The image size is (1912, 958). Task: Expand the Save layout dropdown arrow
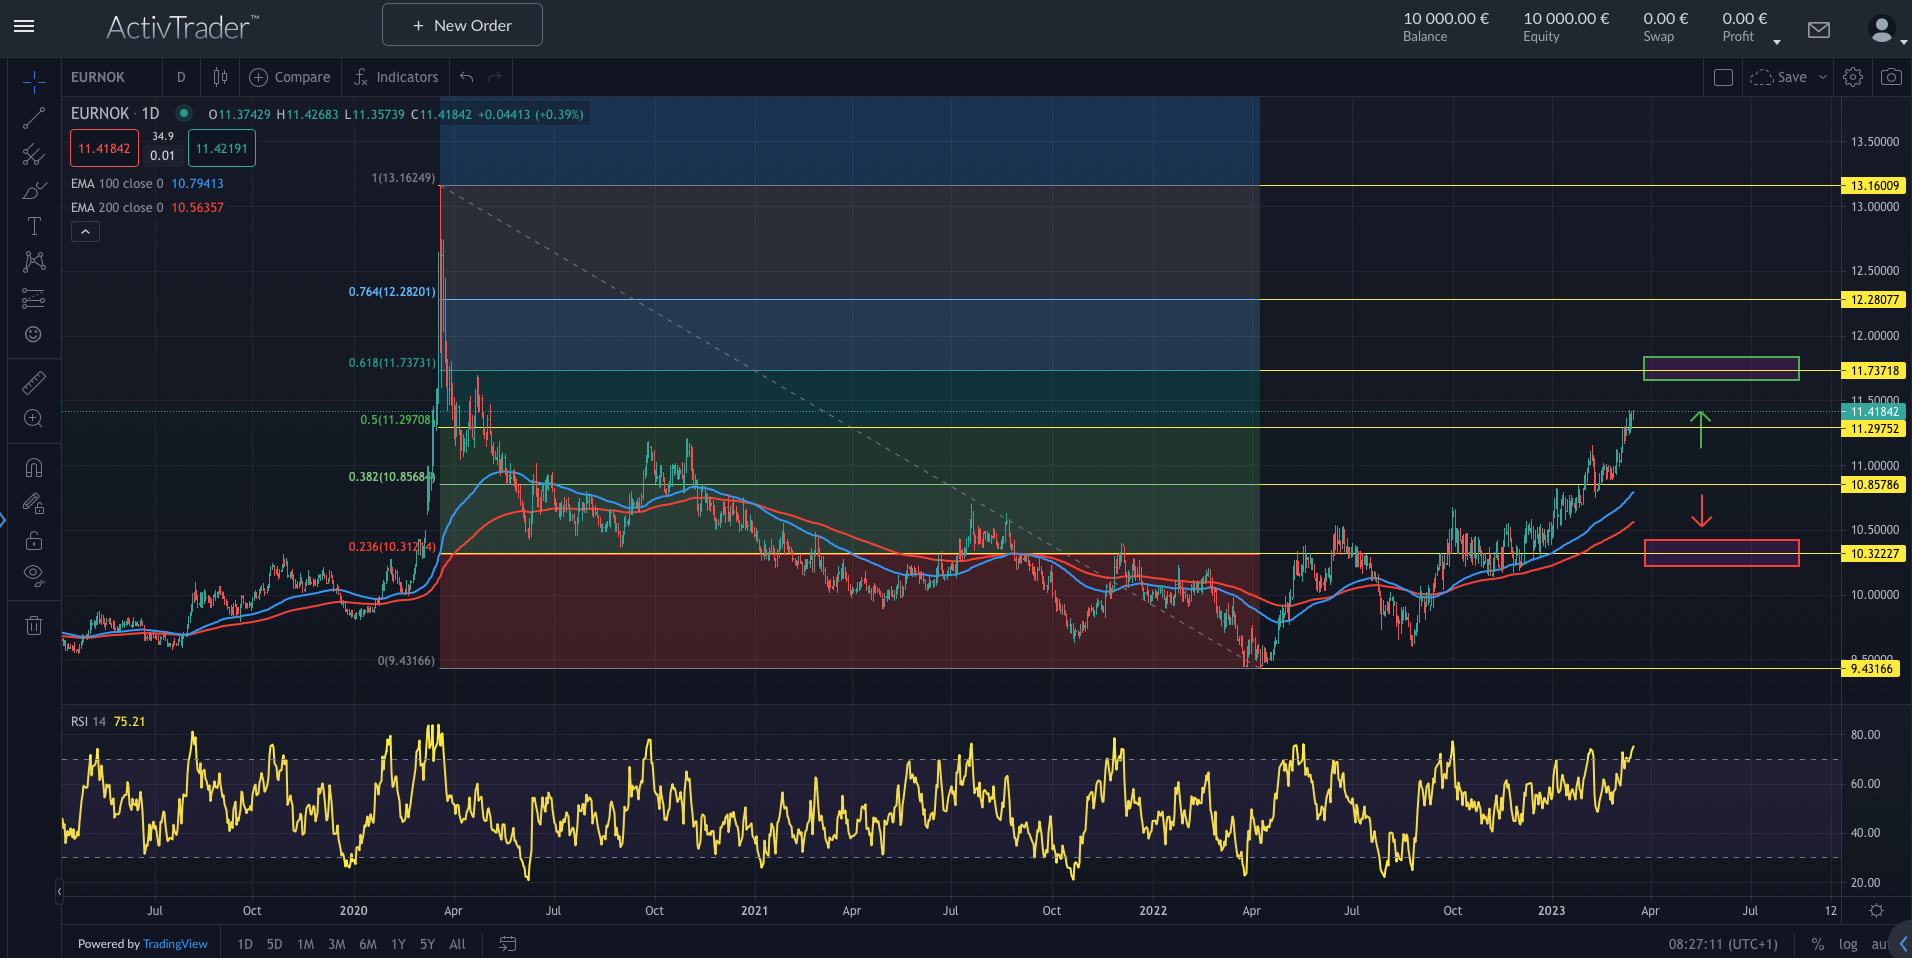(x=1823, y=77)
